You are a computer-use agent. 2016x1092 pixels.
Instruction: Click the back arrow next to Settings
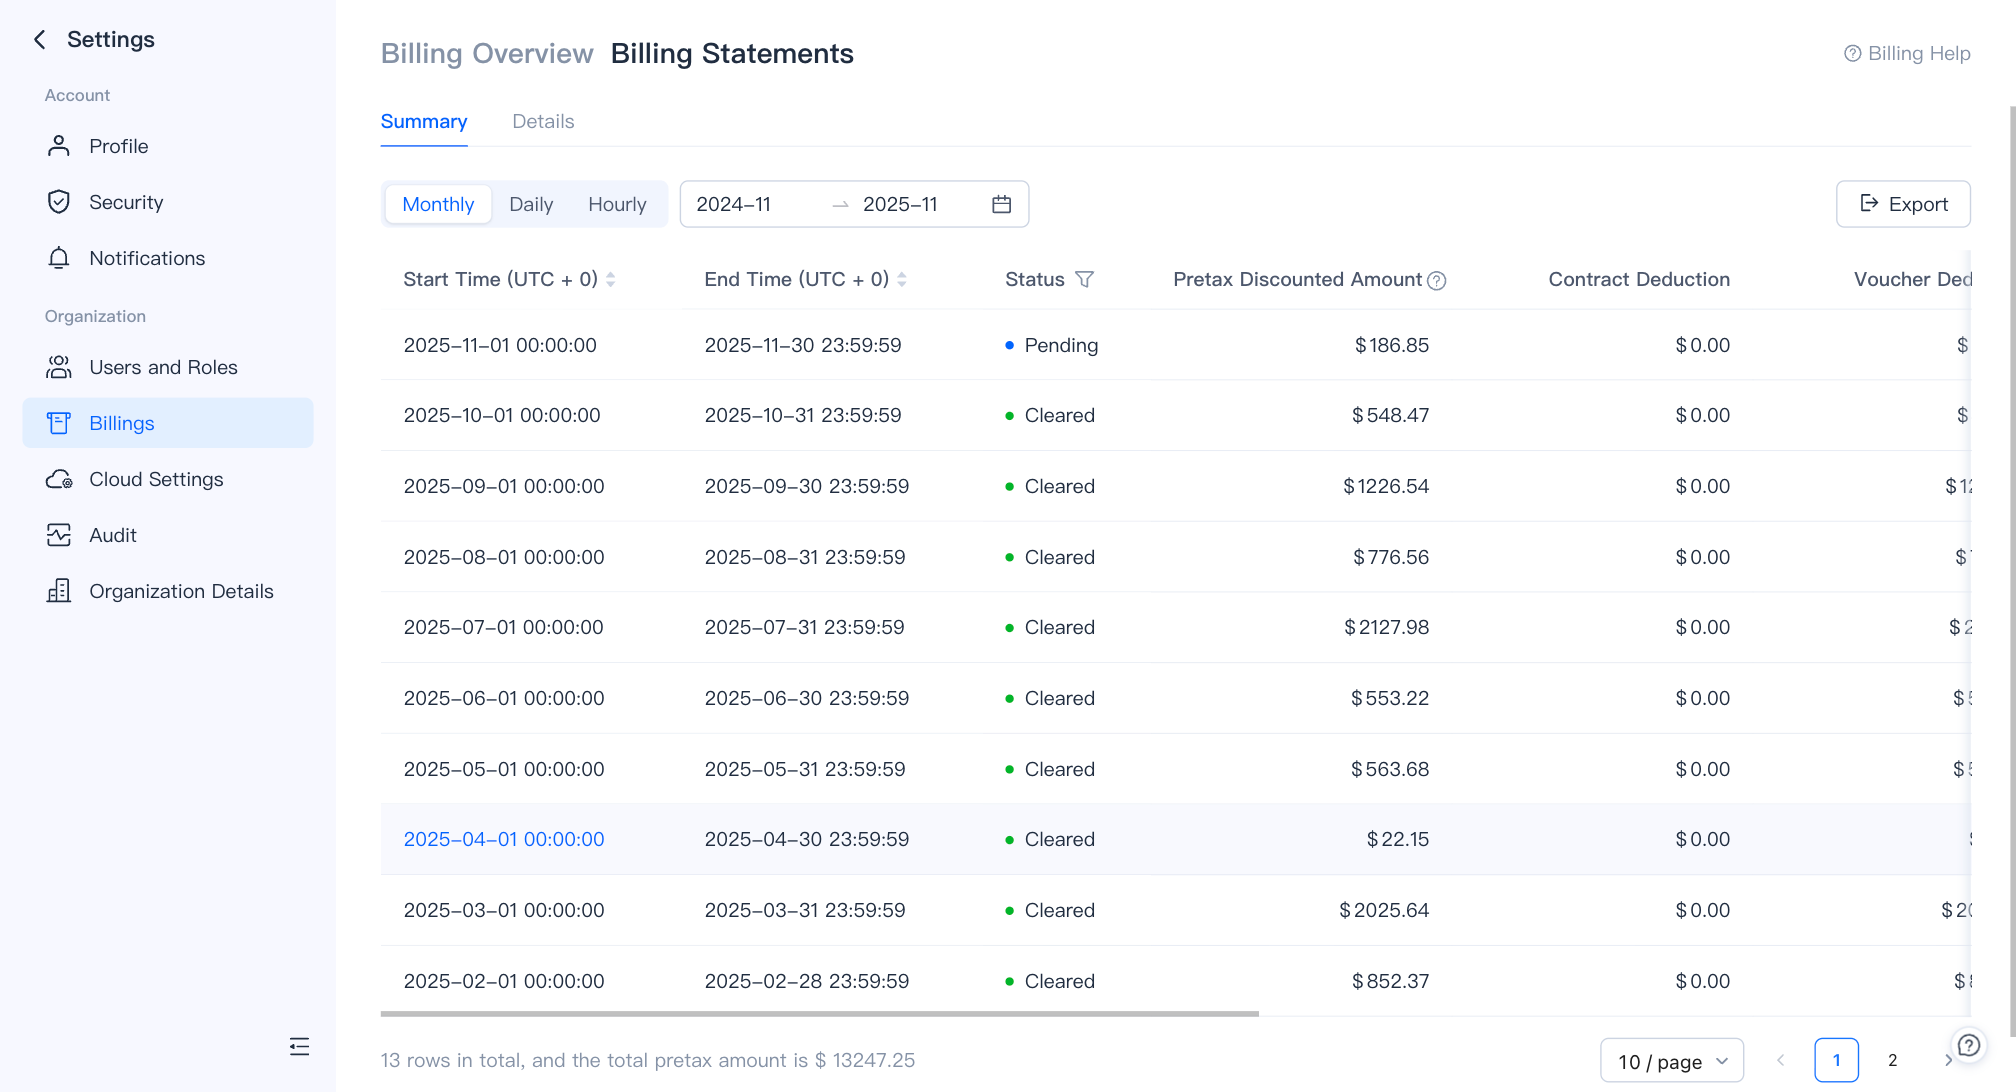[x=38, y=39]
